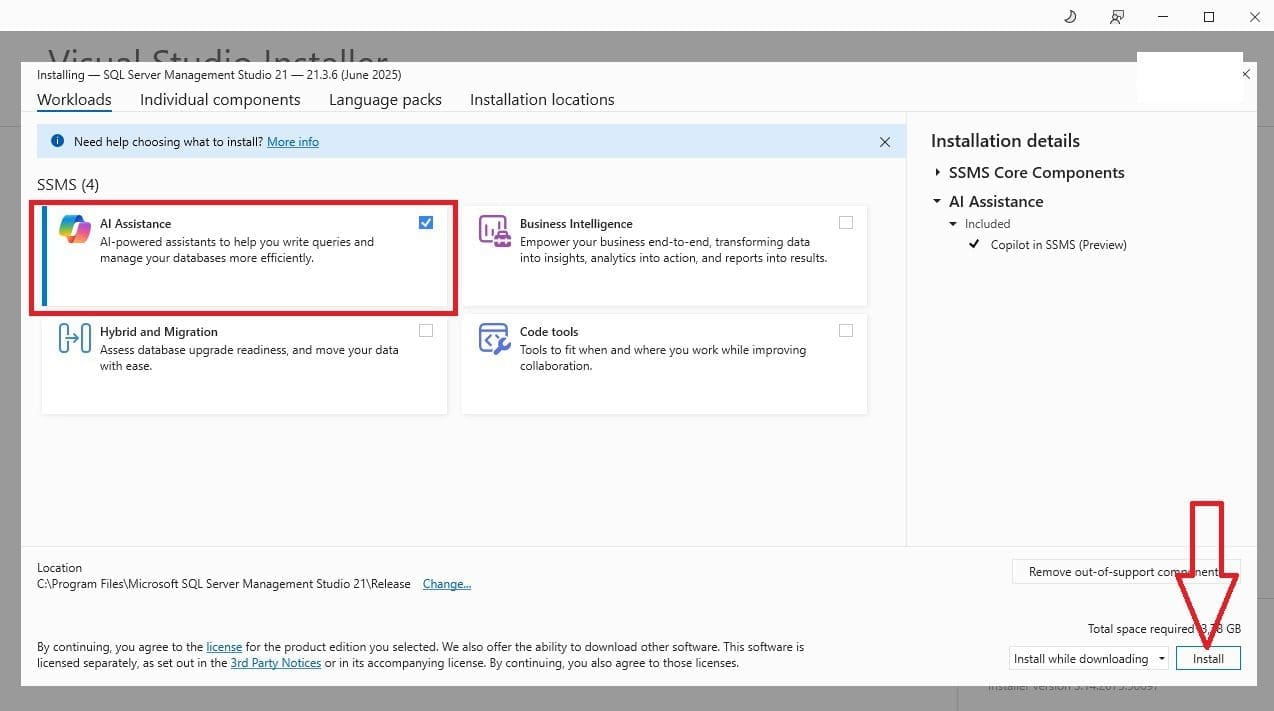Open the 'More info' link
Image resolution: width=1274 pixels, height=711 pixels.
(293, 142)
